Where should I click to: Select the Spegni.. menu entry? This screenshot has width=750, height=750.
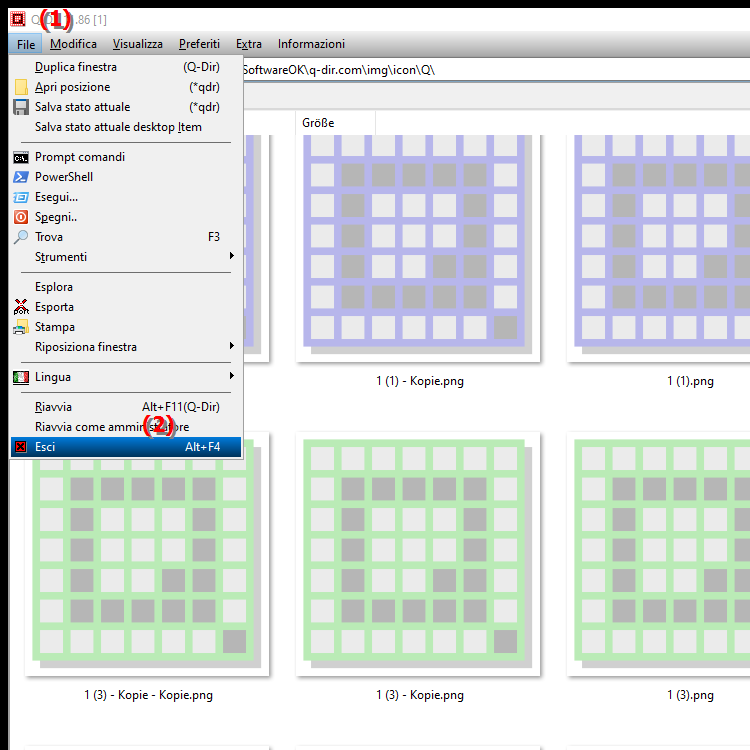[126, 217]
